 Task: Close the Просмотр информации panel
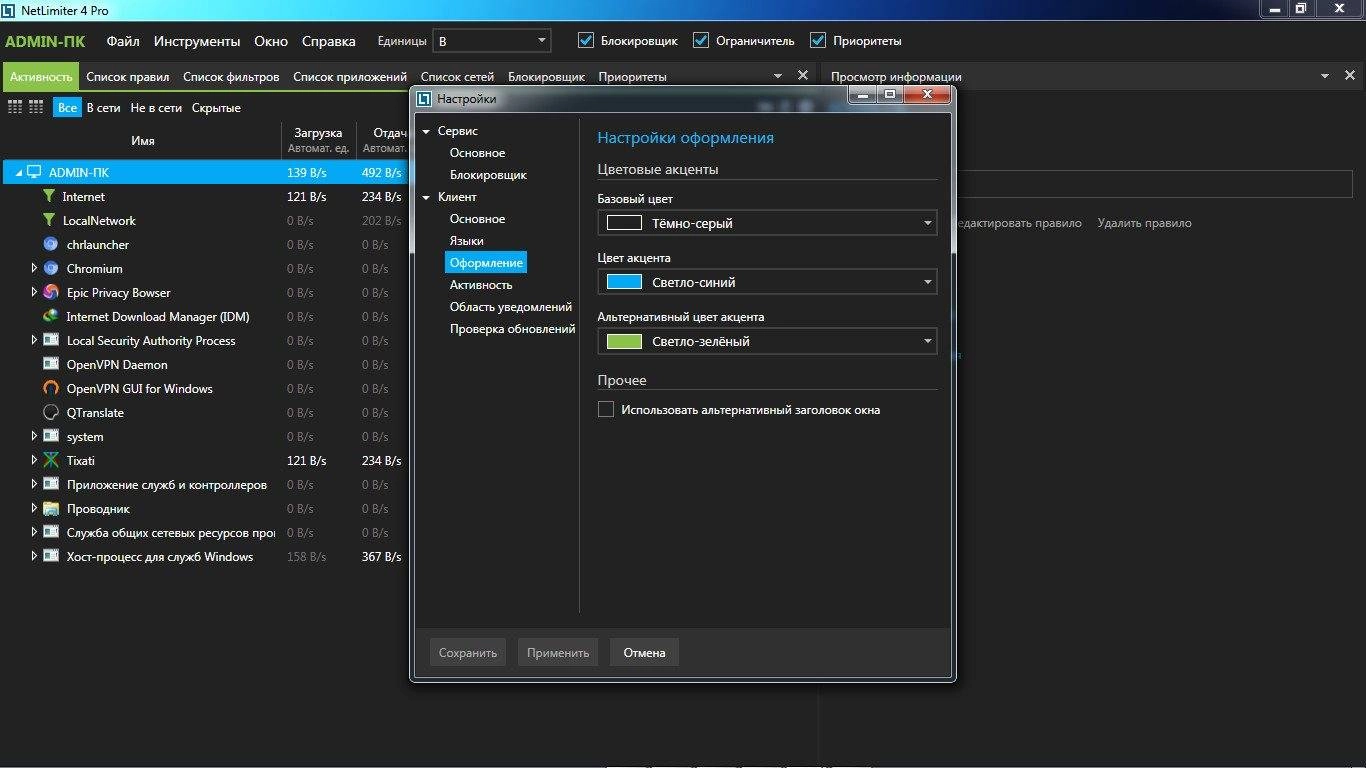[1351, 76]
